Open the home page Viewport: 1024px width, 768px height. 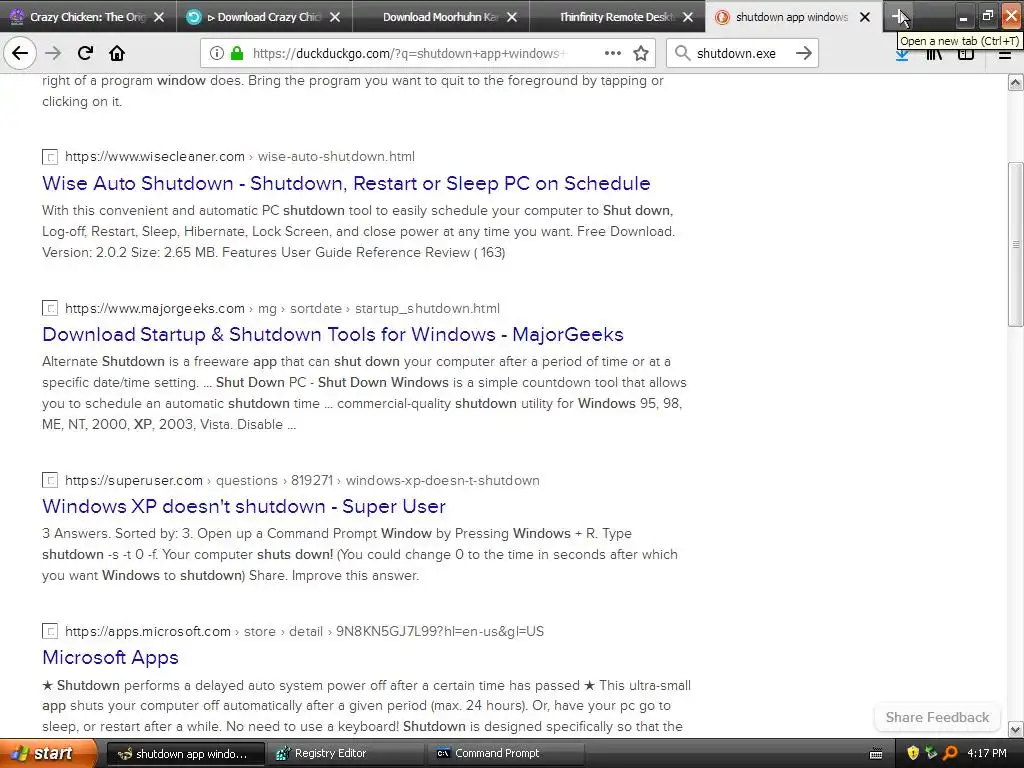click(x=117, y=53)
